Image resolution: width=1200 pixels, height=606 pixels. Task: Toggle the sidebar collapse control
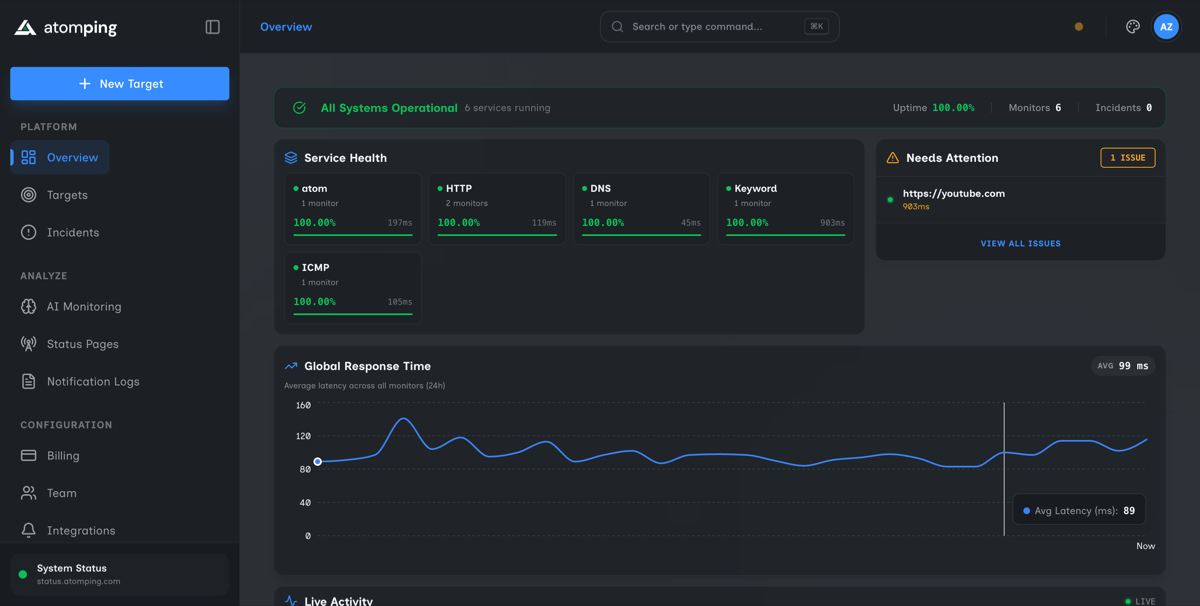click(x=212, y=26)
